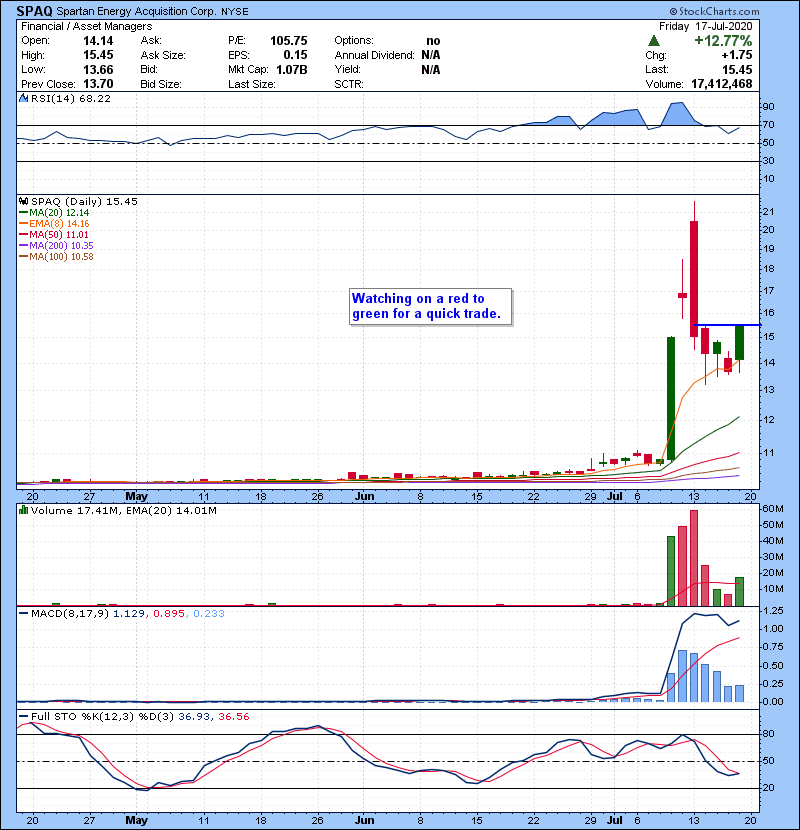
Task: Click the Volume value 17,412,468
Action: click(x=722, y=84)
